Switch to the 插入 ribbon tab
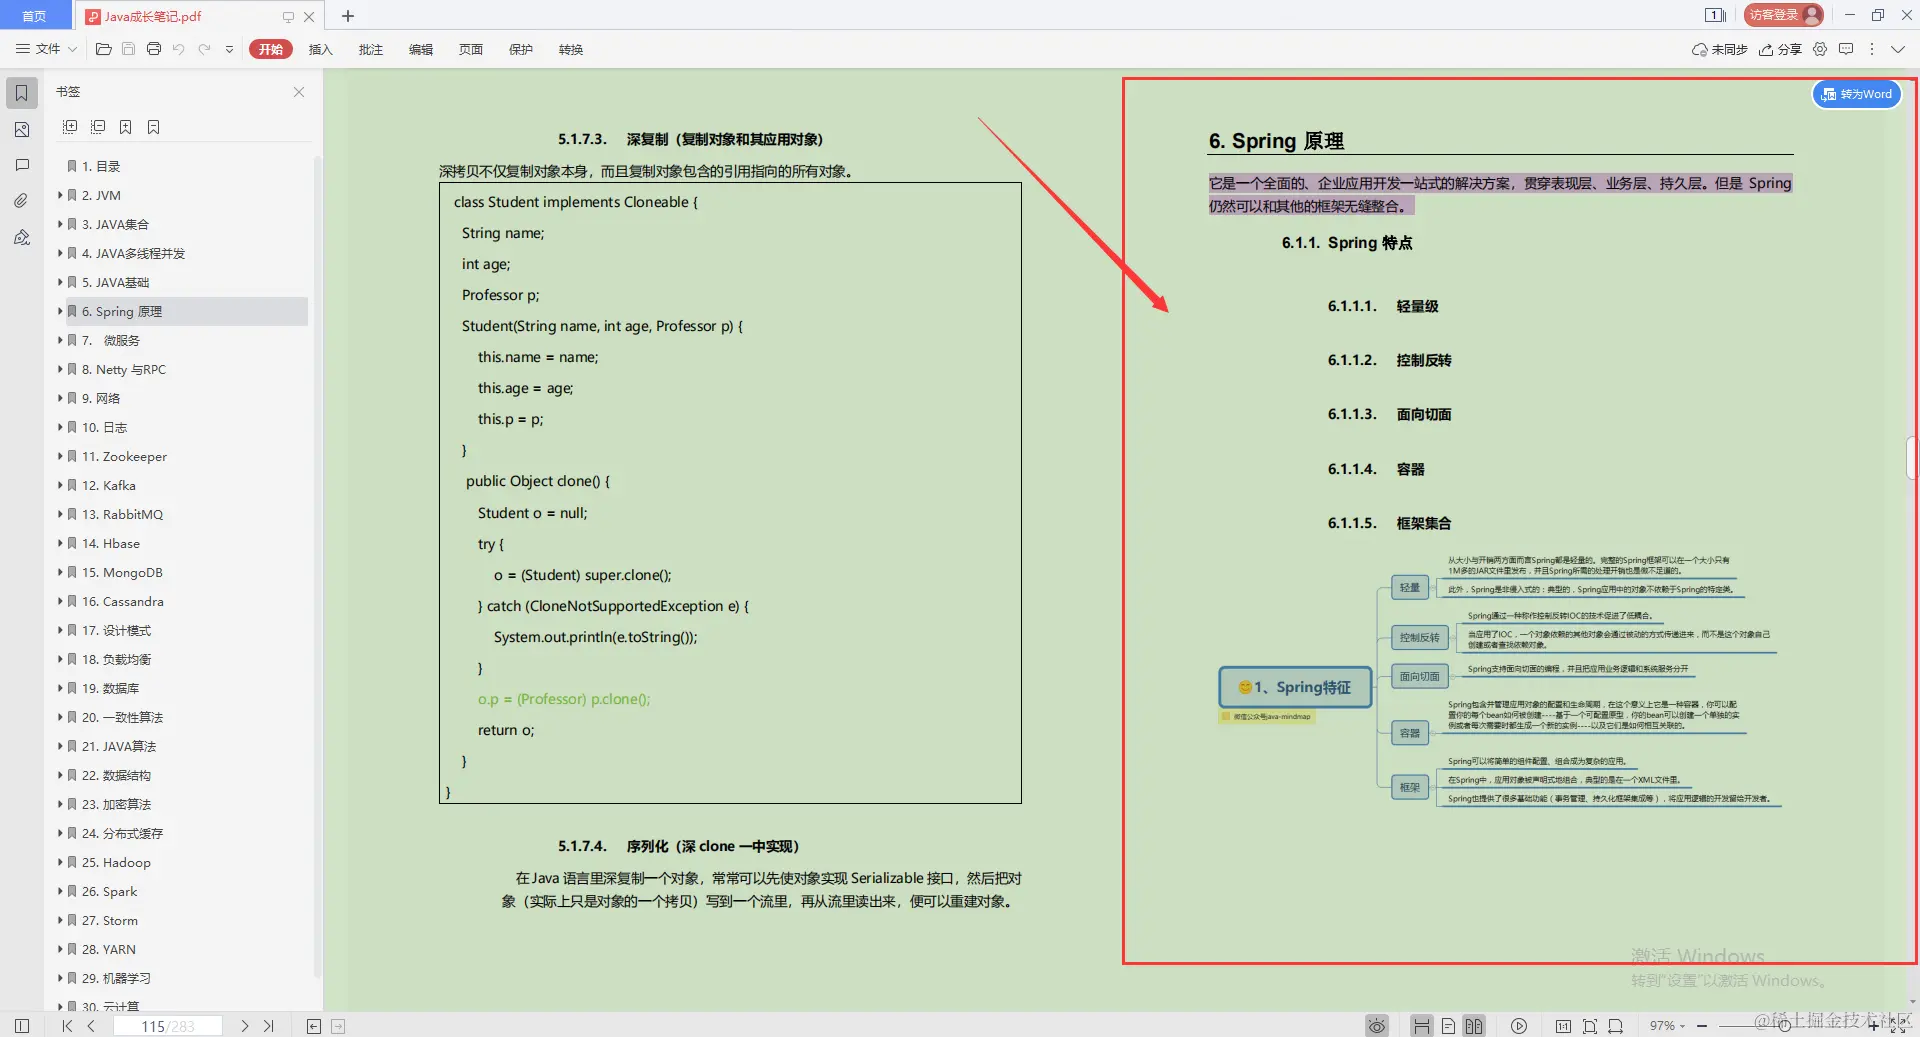The height and width of the screenshot is (1037, 1920). point(320,49)
